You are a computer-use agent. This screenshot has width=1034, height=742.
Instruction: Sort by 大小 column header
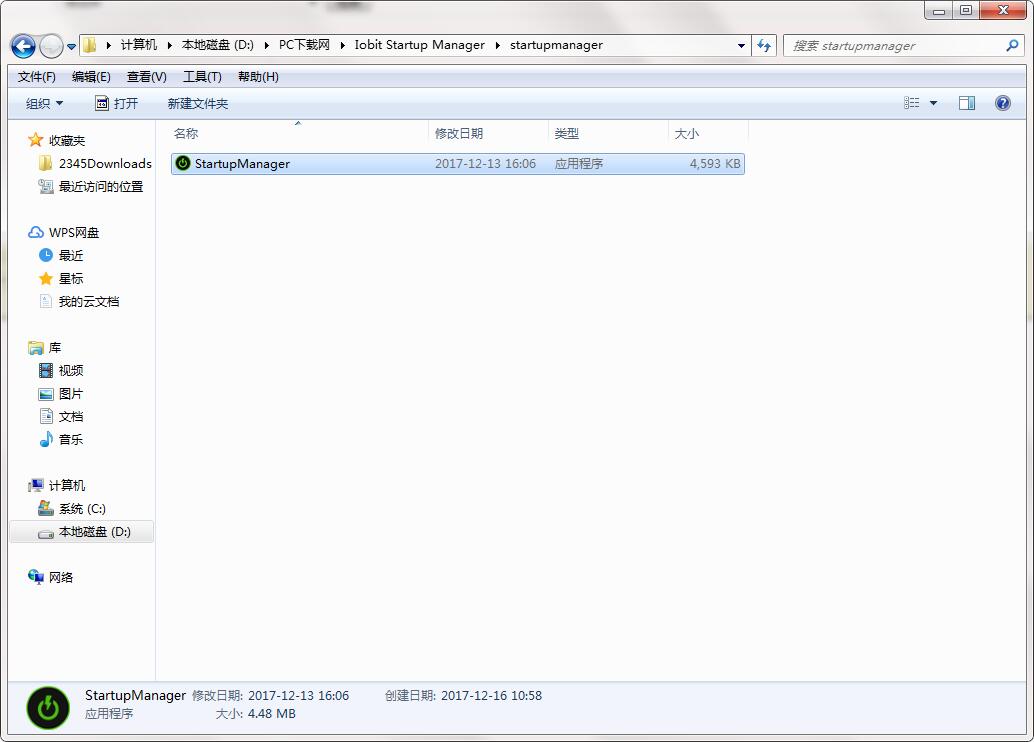pos(686,133)
